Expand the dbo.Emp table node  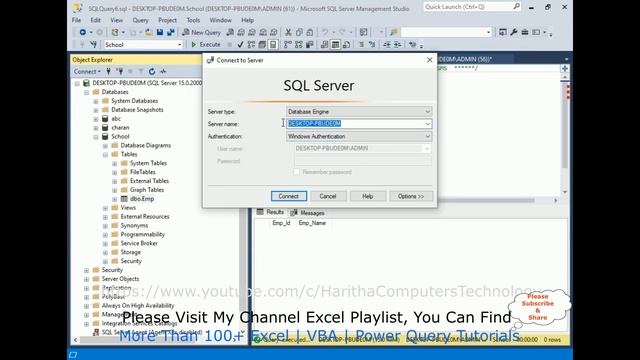point(115,199)
